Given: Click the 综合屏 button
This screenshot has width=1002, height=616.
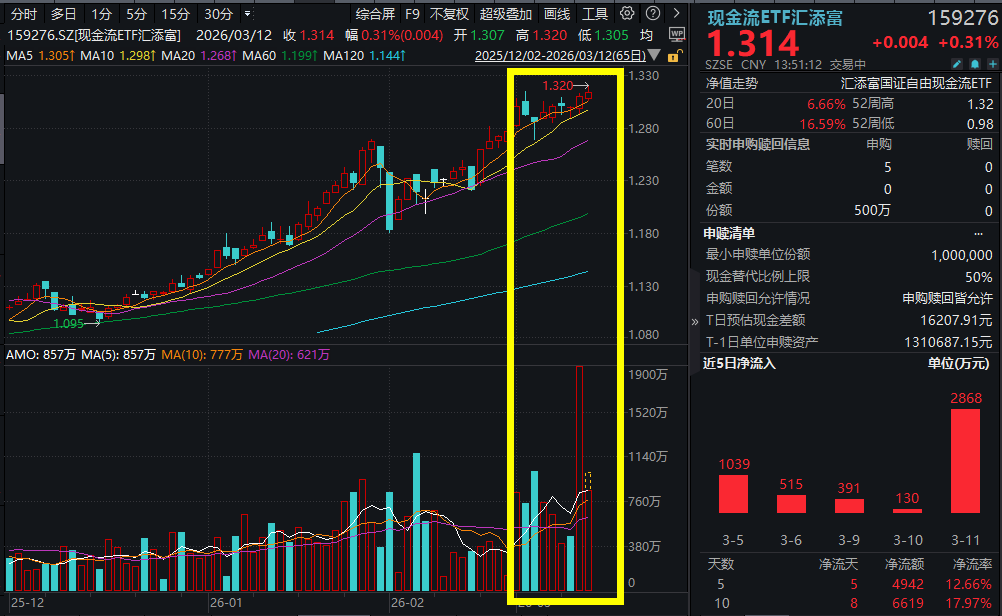Looking at the screenshot, I should [376, 14].
